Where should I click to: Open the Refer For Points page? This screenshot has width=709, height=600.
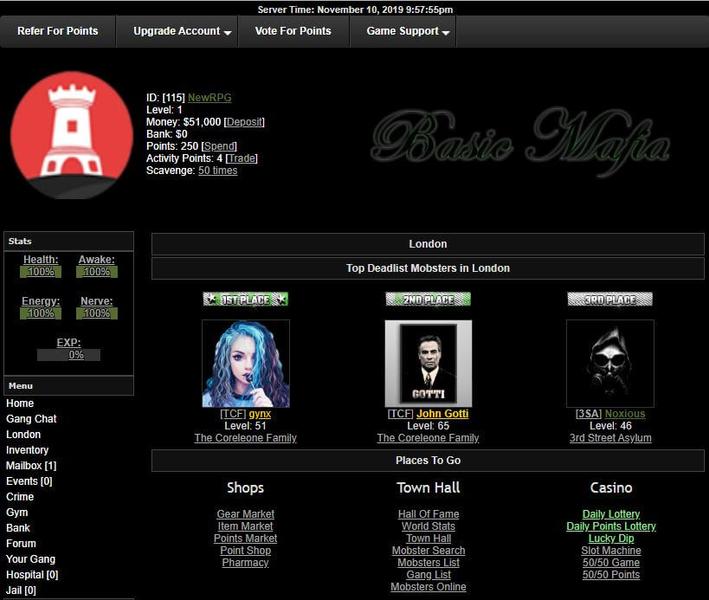[59, 31]
